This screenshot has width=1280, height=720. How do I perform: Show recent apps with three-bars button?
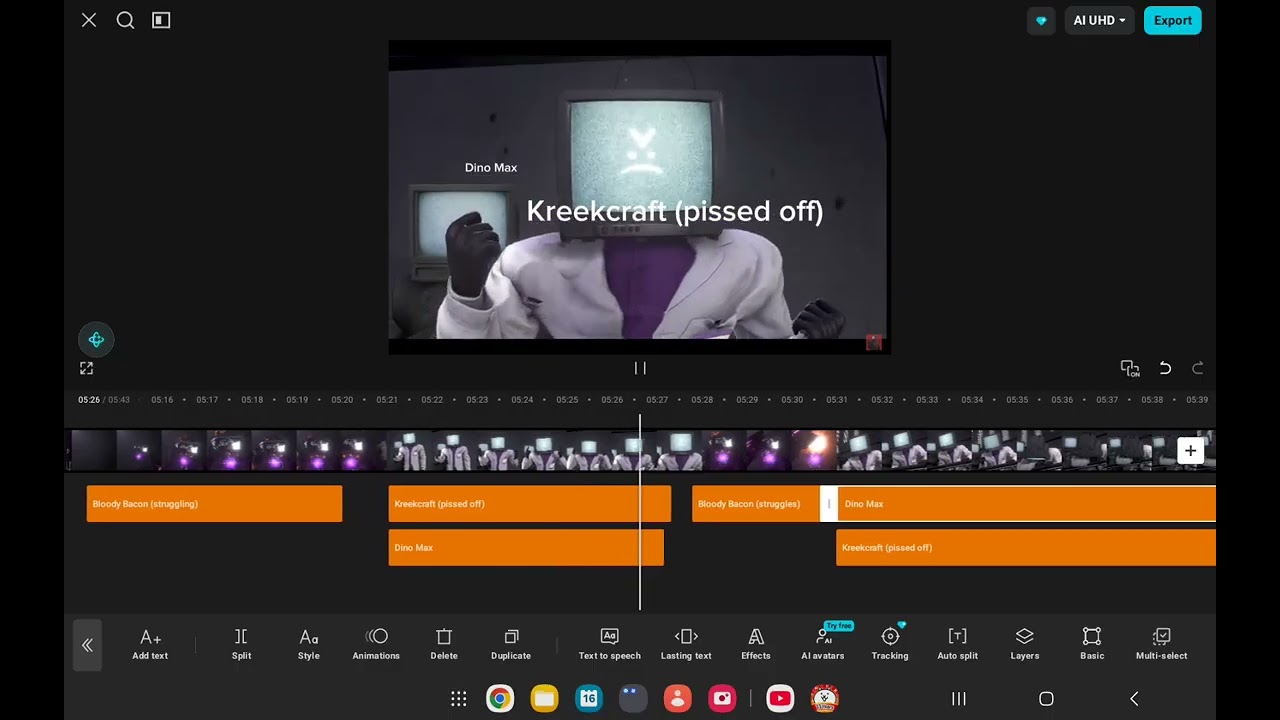click(x=958, y=699)
